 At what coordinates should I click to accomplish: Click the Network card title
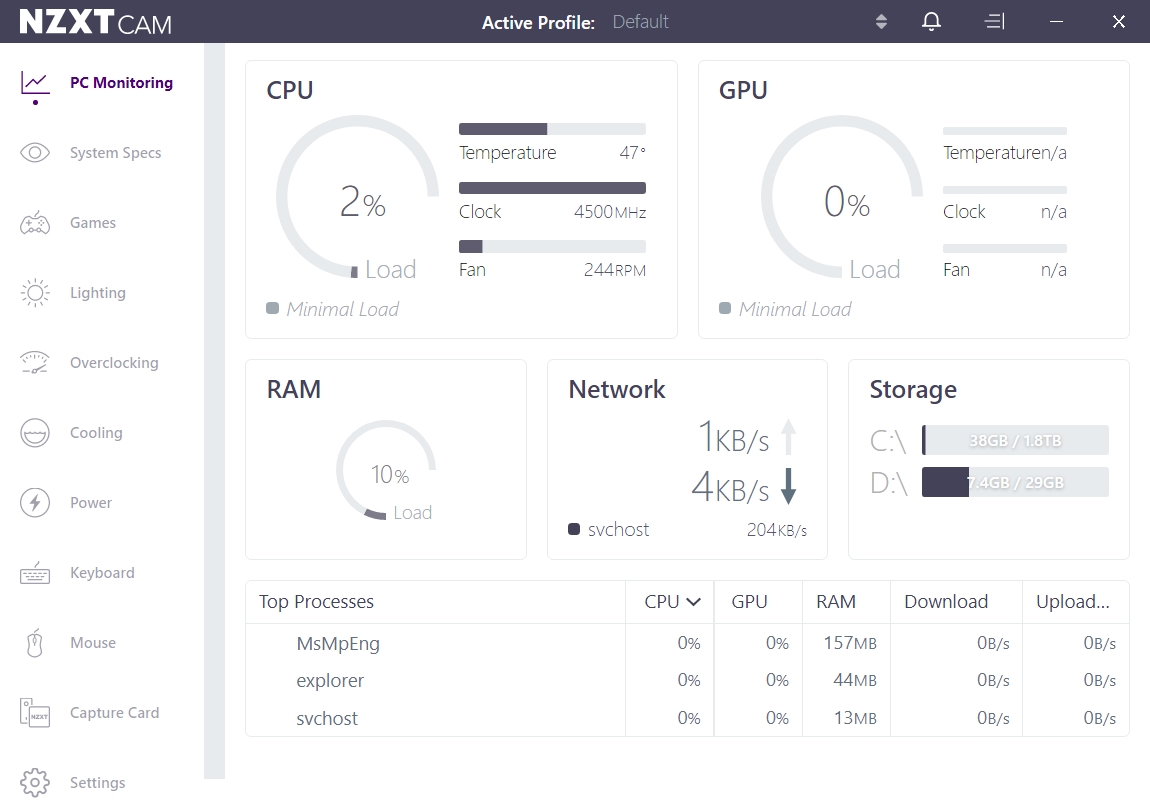click(617, 389)
